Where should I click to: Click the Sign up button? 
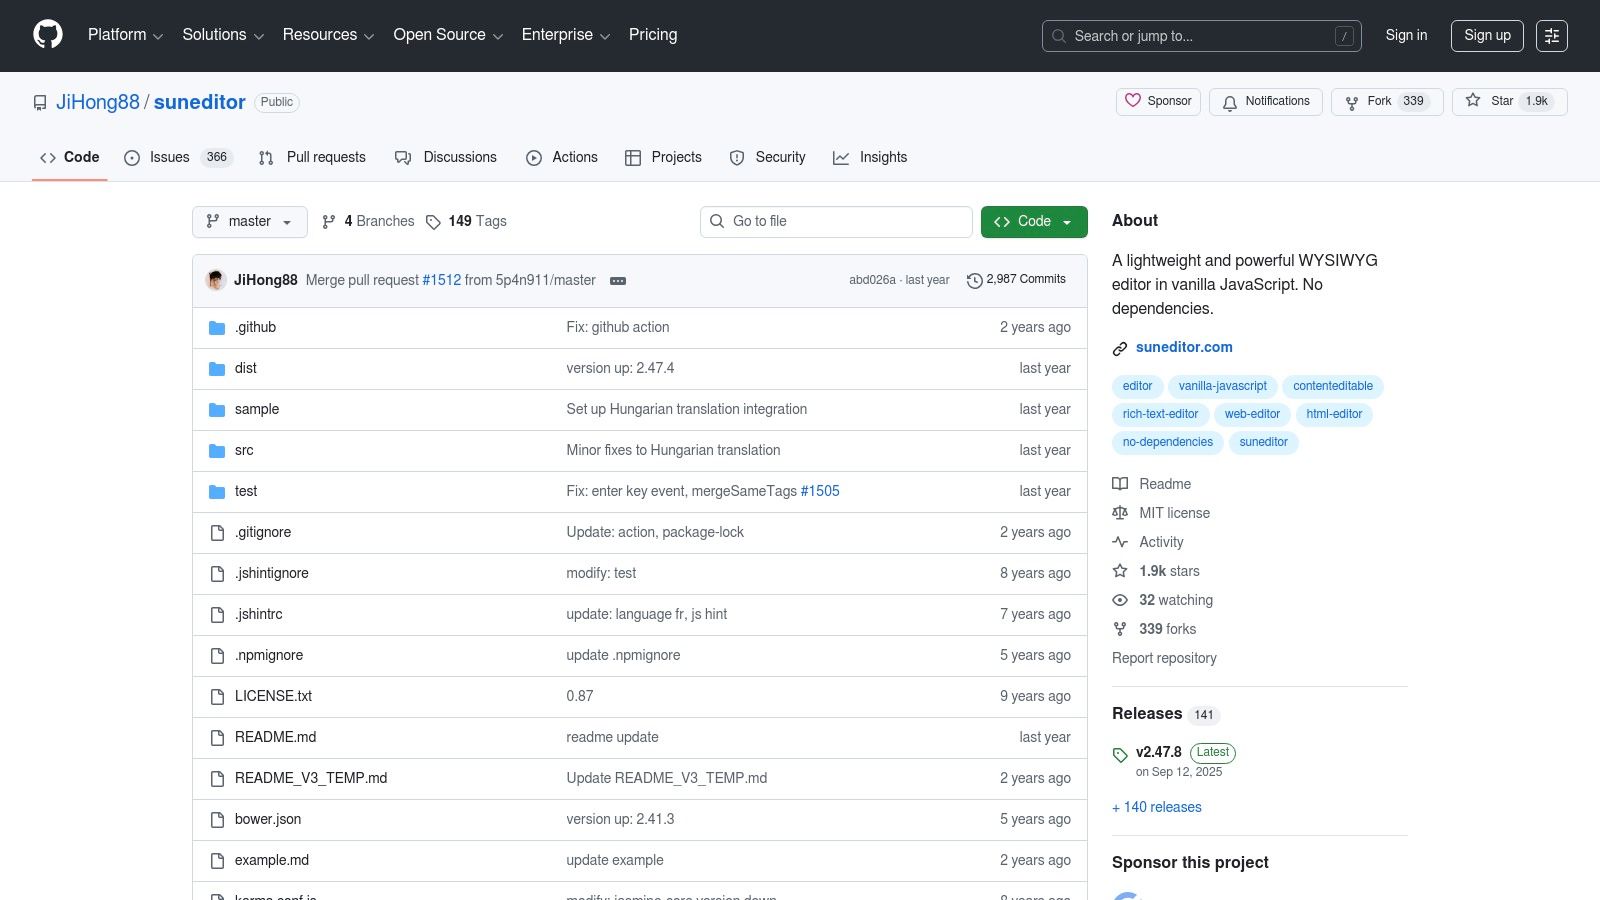click(x=1486, y=35)
